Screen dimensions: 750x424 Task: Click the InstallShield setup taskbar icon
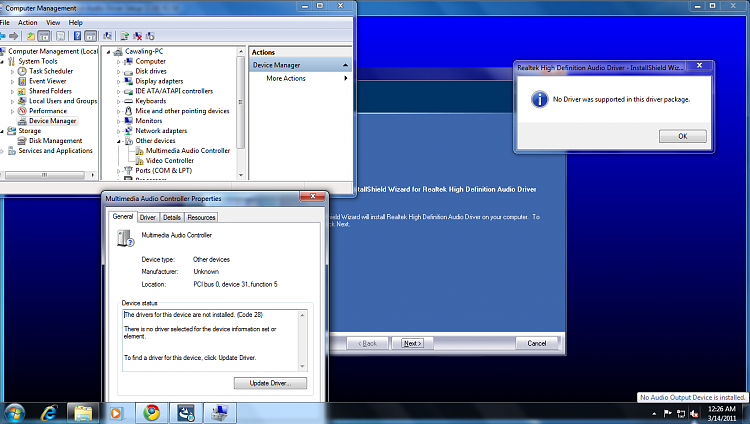(x=186, y=413)
